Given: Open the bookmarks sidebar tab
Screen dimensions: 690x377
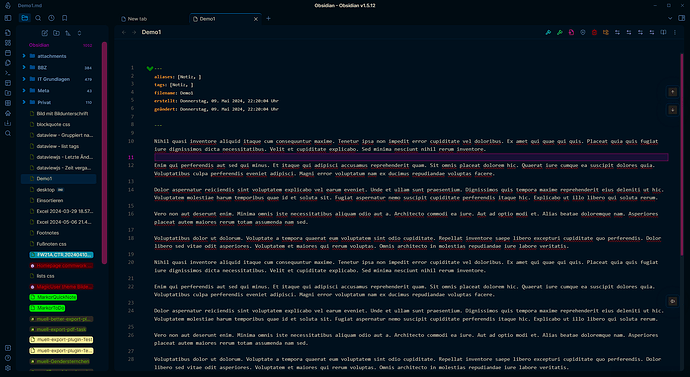Looking at the screenshot, I should tap(65, 18).
